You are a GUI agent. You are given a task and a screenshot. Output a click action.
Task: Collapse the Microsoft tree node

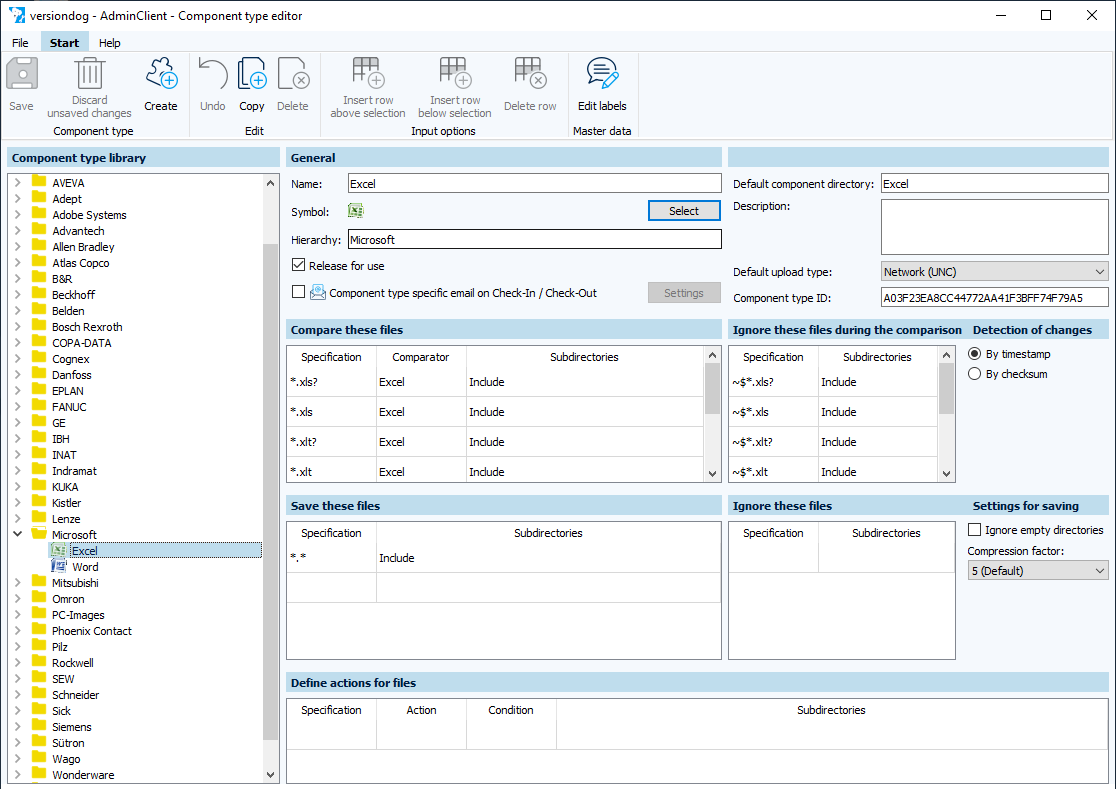[x=18, y=534]
